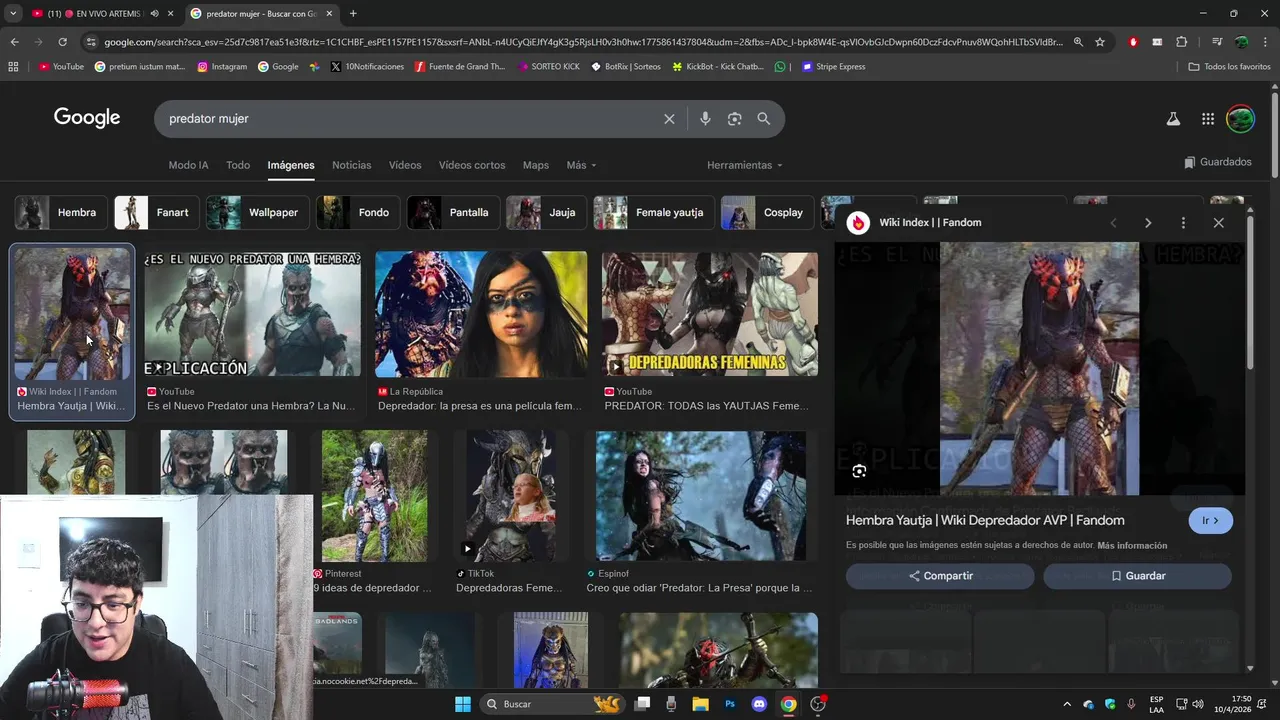1280x720 pixels.
Task: Open Google Labs flask icon
Action: click(1173, 119)
